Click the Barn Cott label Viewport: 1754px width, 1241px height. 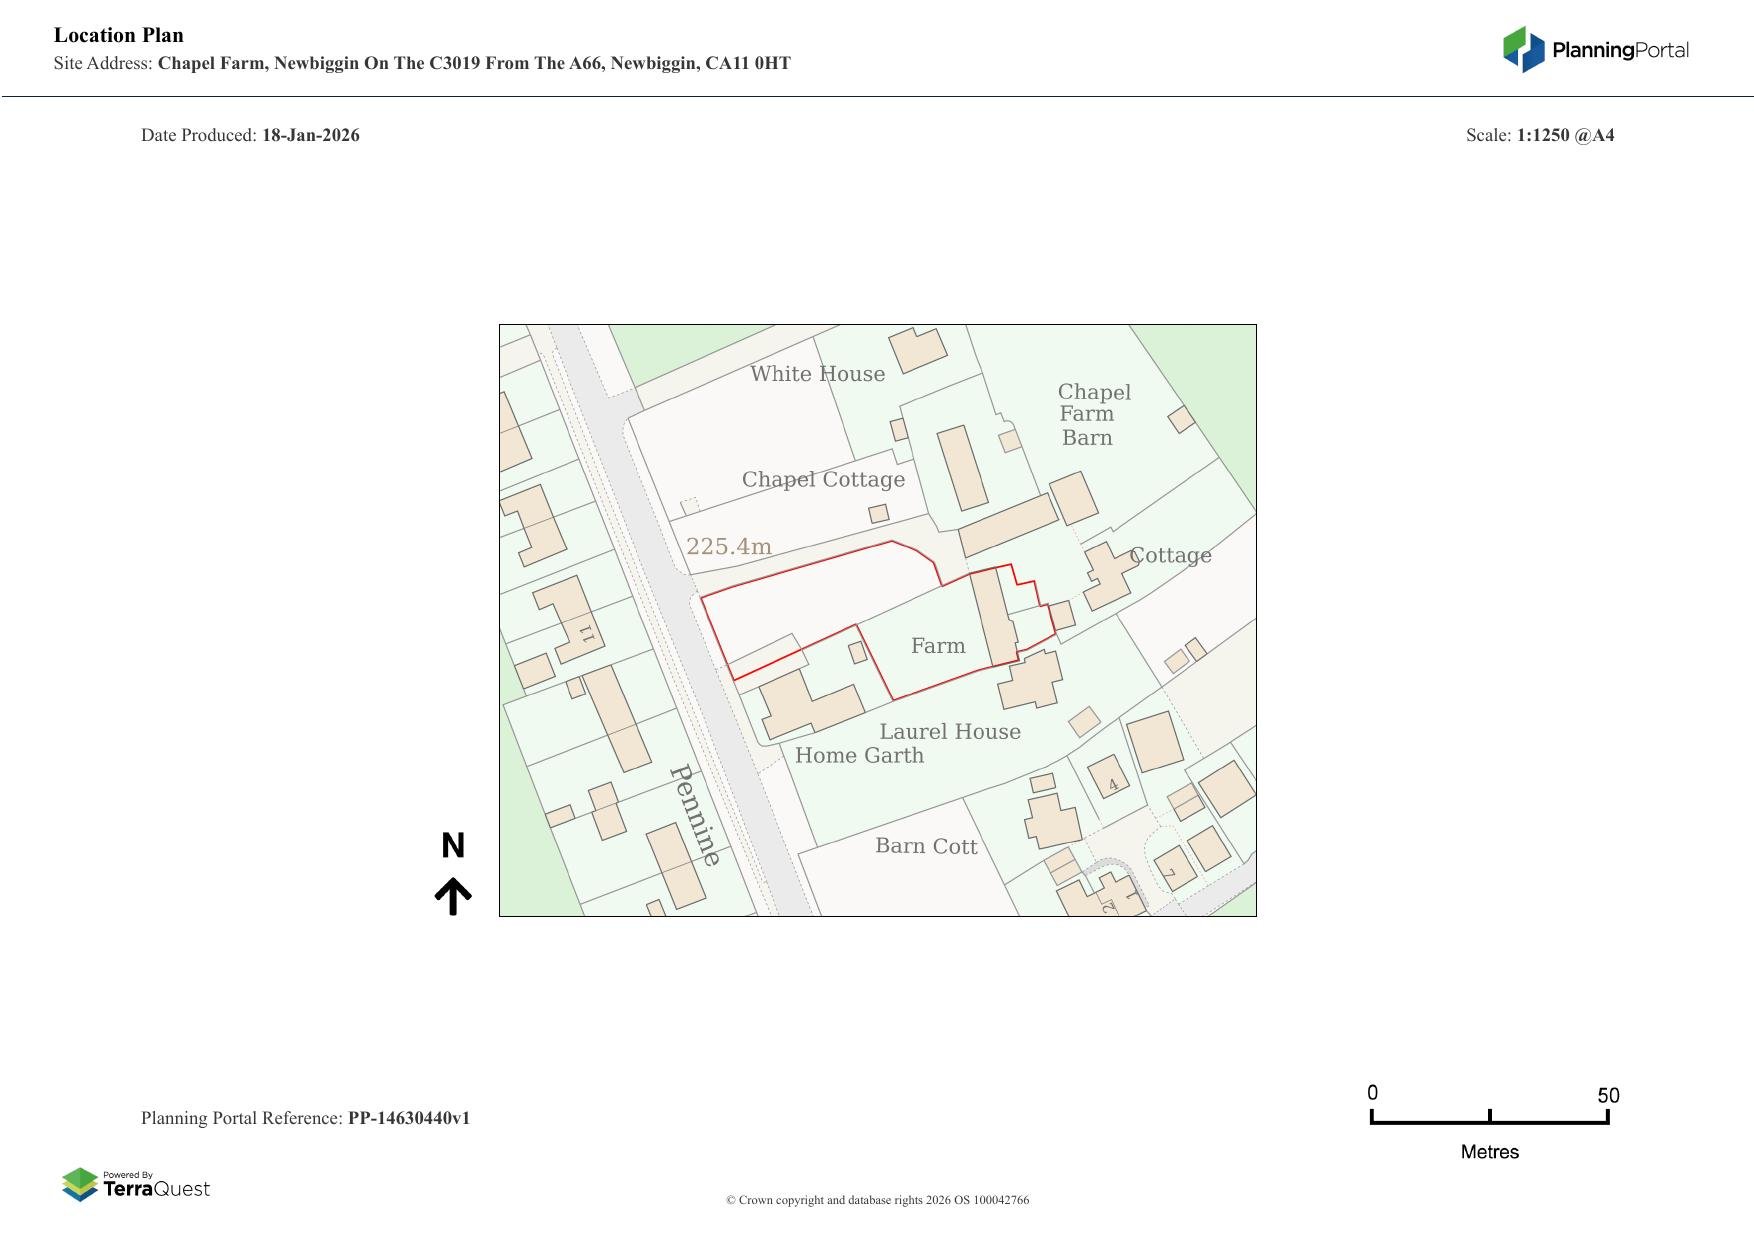(926, 846)
